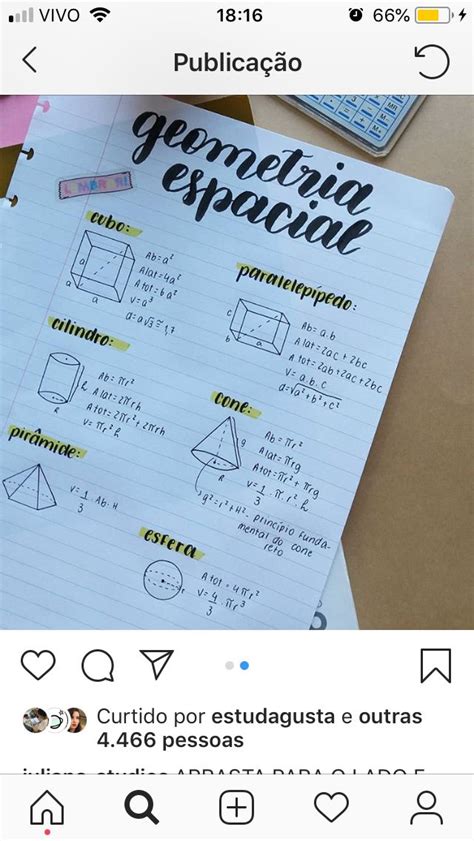The width and height of the screenshot is (474, 841).
Task: Select the blue second carousel dot
Action: tap(245, 666)
